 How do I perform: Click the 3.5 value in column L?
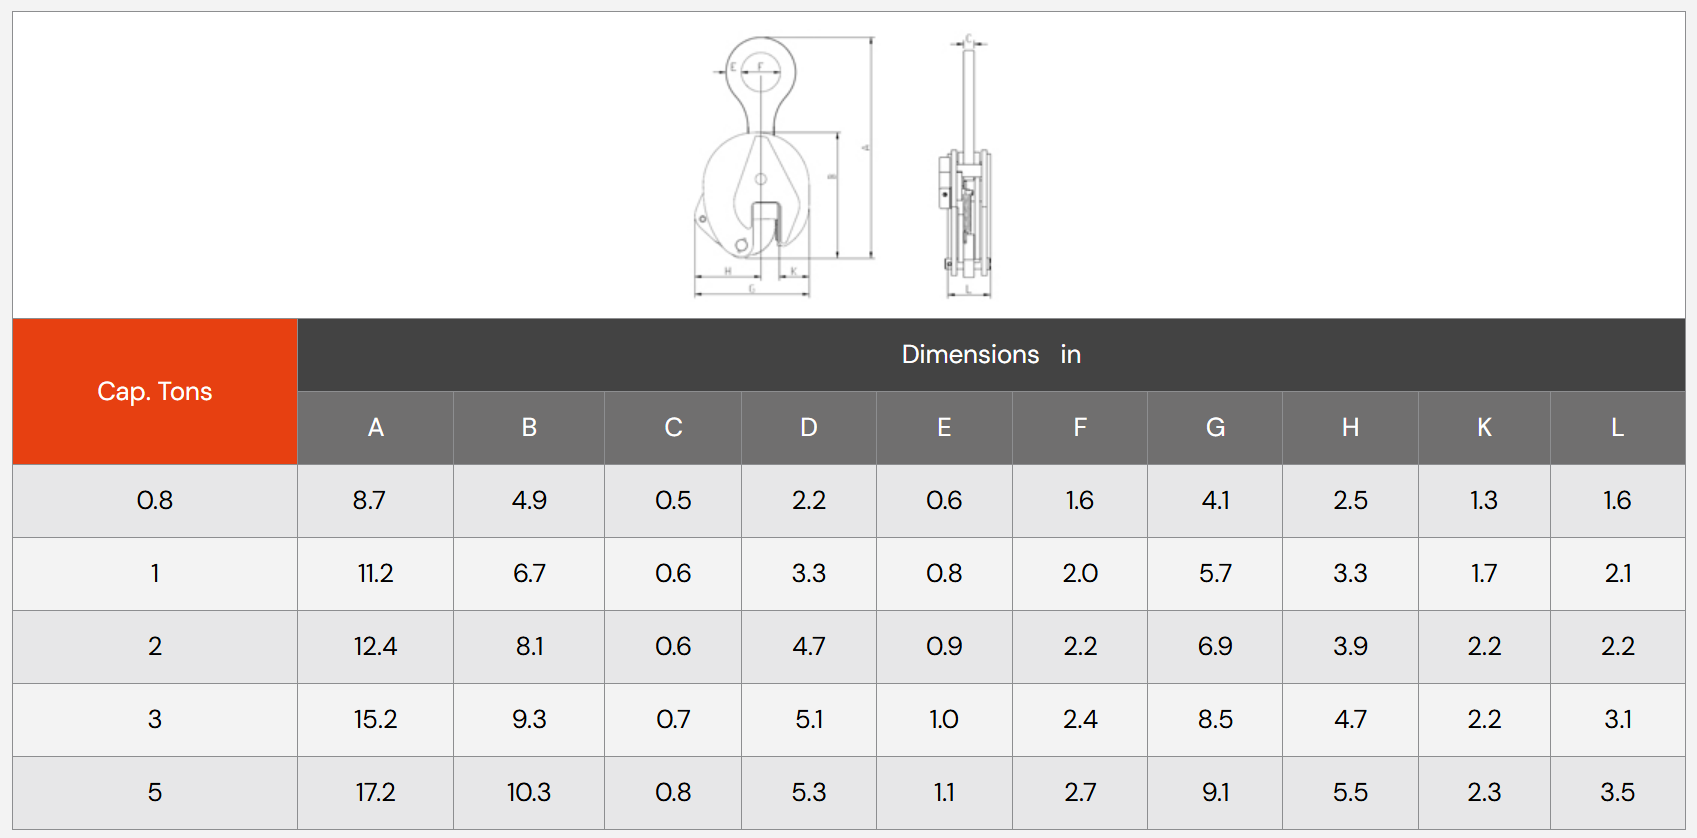click(1618, 793)
